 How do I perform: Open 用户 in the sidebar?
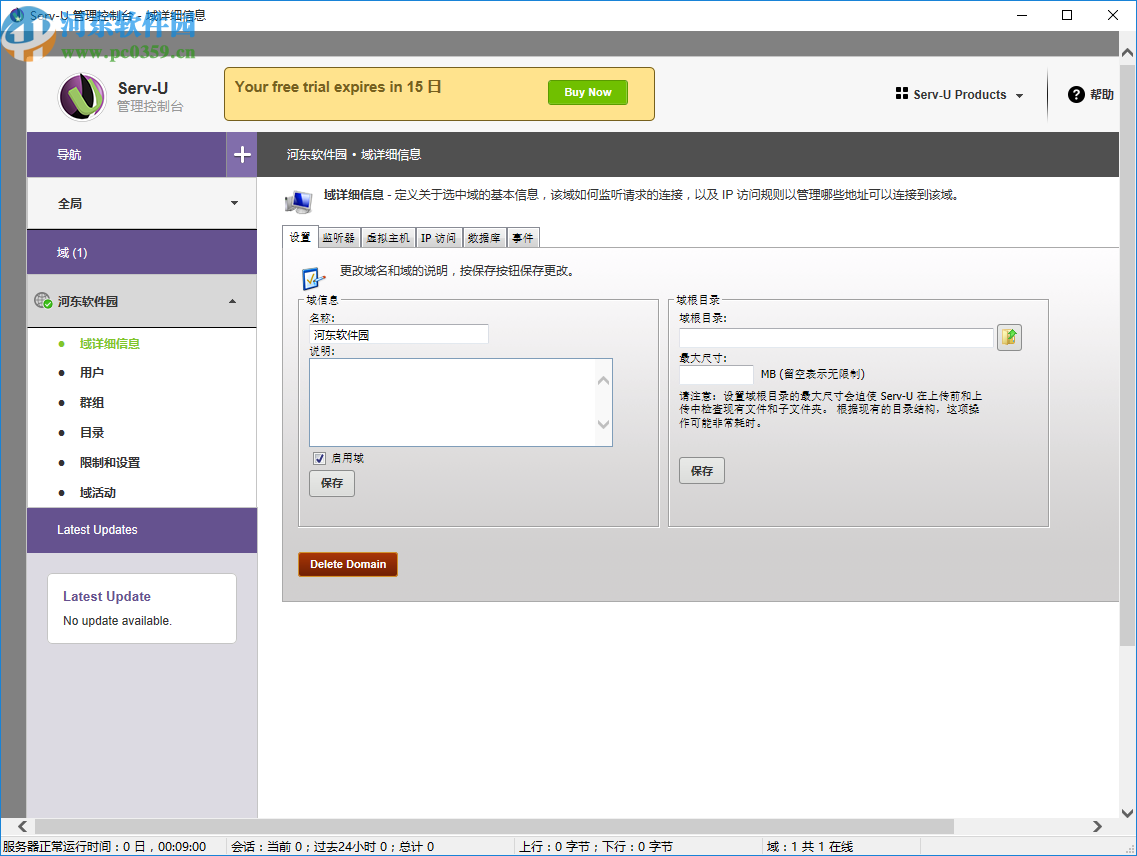point(91,373)
